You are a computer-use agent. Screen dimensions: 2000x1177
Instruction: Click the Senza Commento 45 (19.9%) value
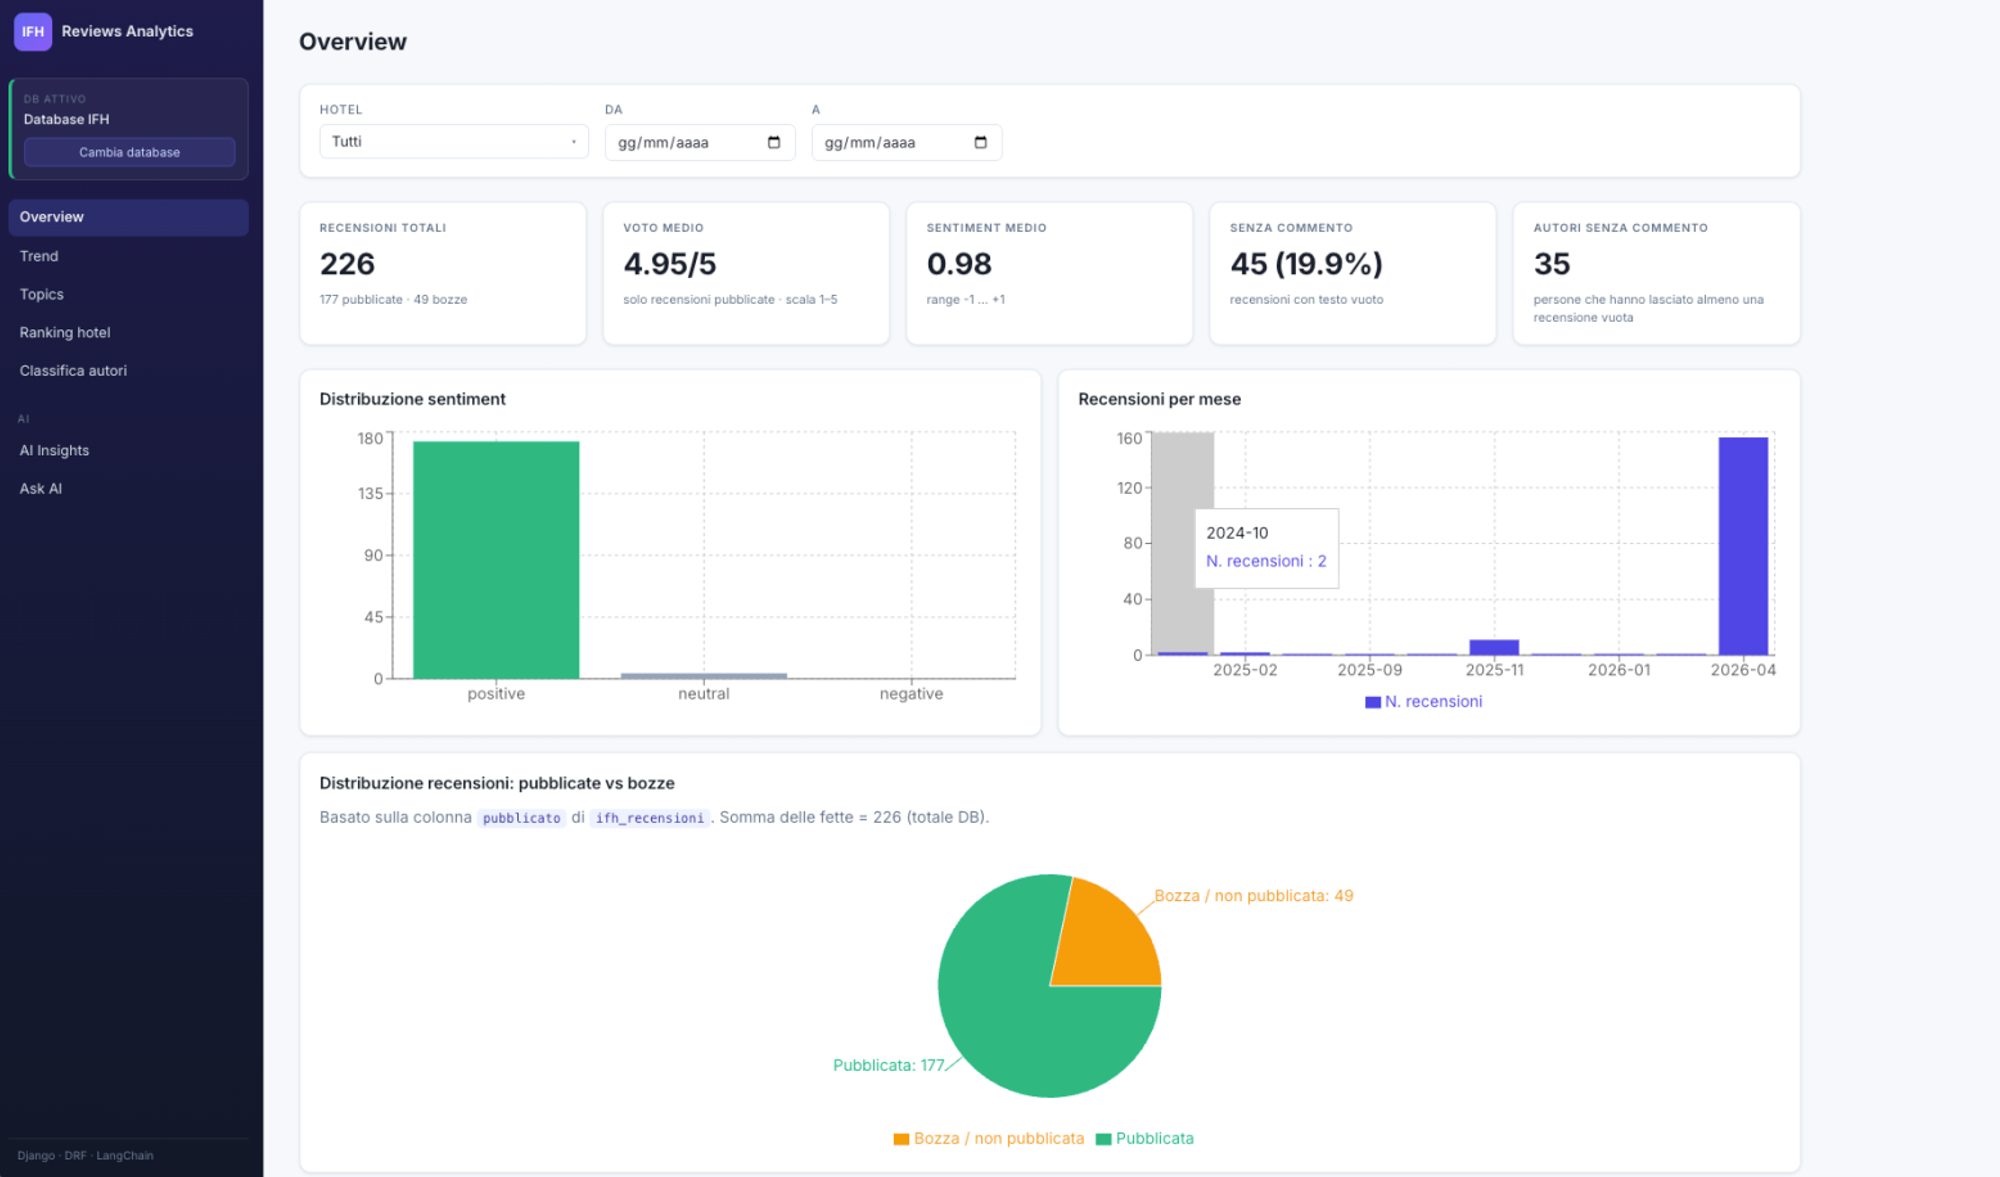click(1306, 264)
